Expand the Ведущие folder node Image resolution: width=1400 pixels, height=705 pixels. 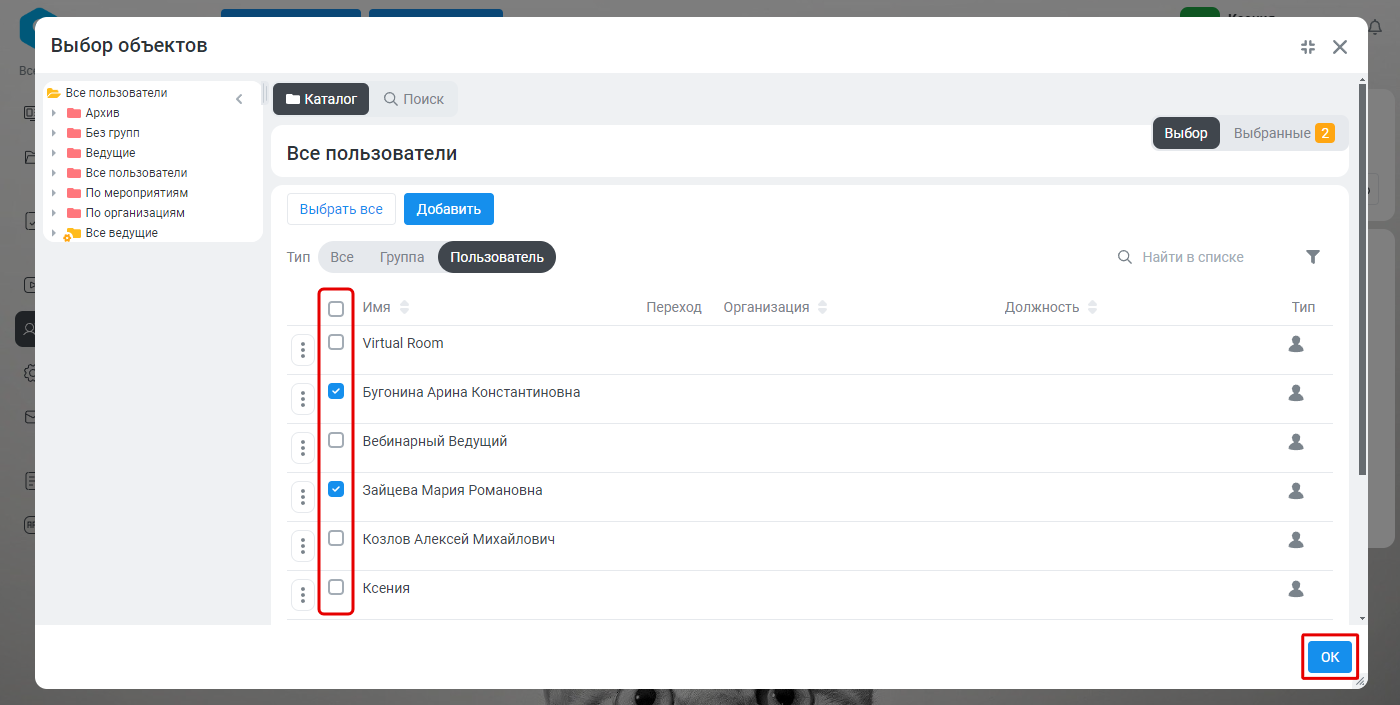point(54,153)
